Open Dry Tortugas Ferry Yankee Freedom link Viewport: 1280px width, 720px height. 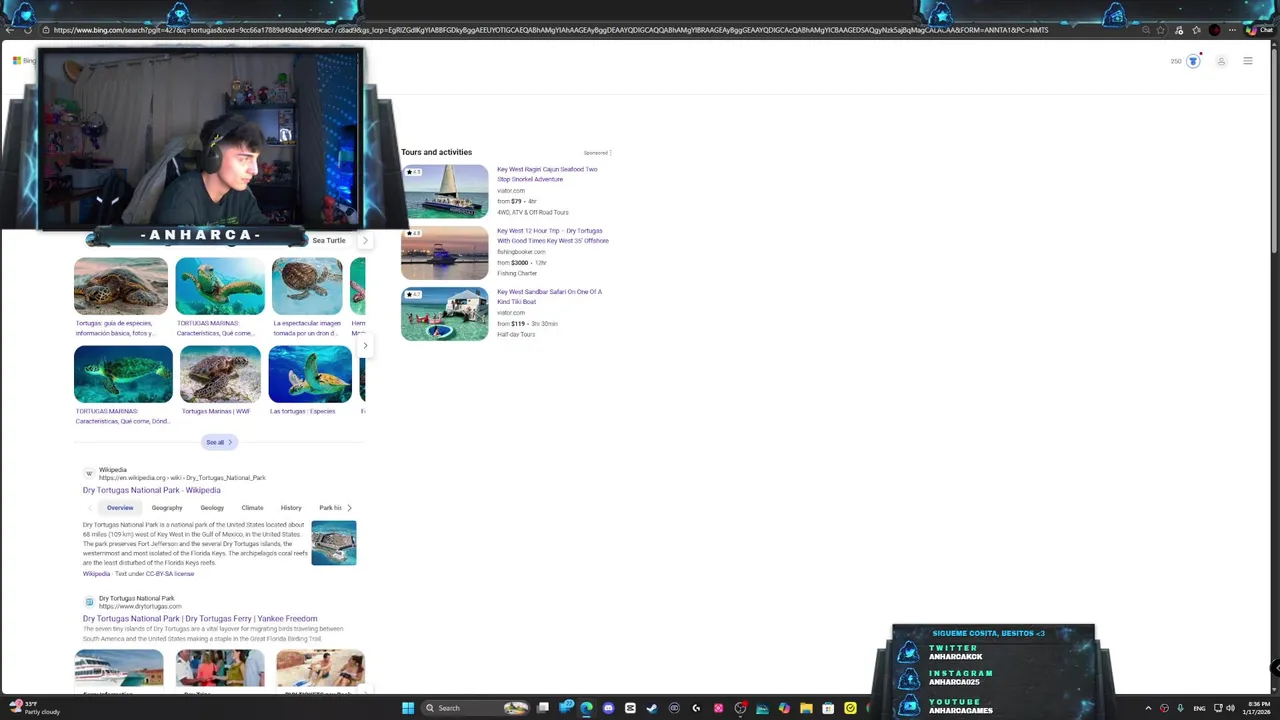[200, 619]
